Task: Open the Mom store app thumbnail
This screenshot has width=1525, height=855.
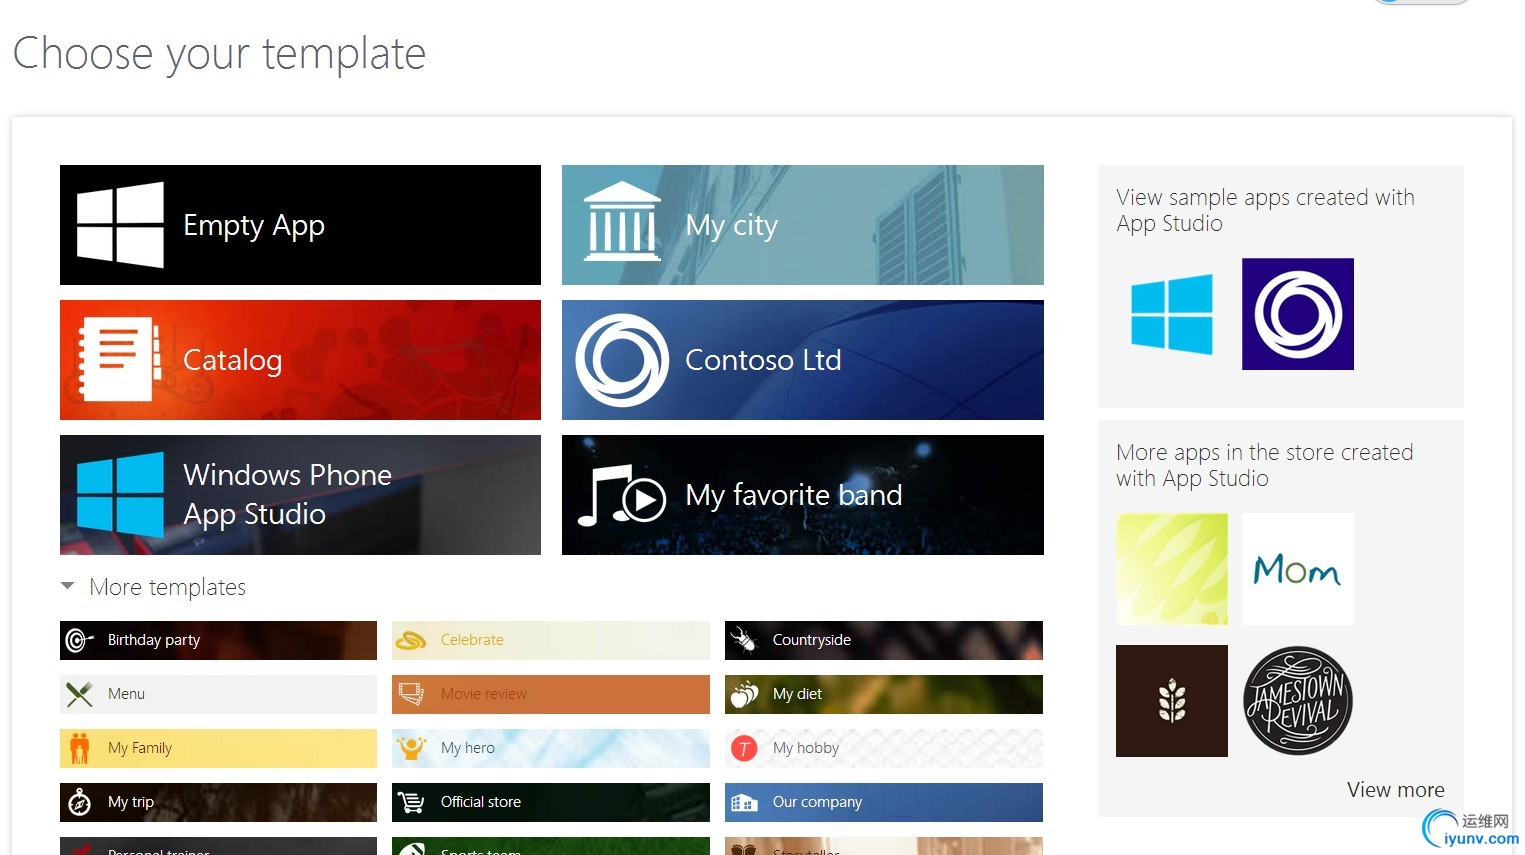Action: pyautogui.click(x=1298, y=569)
